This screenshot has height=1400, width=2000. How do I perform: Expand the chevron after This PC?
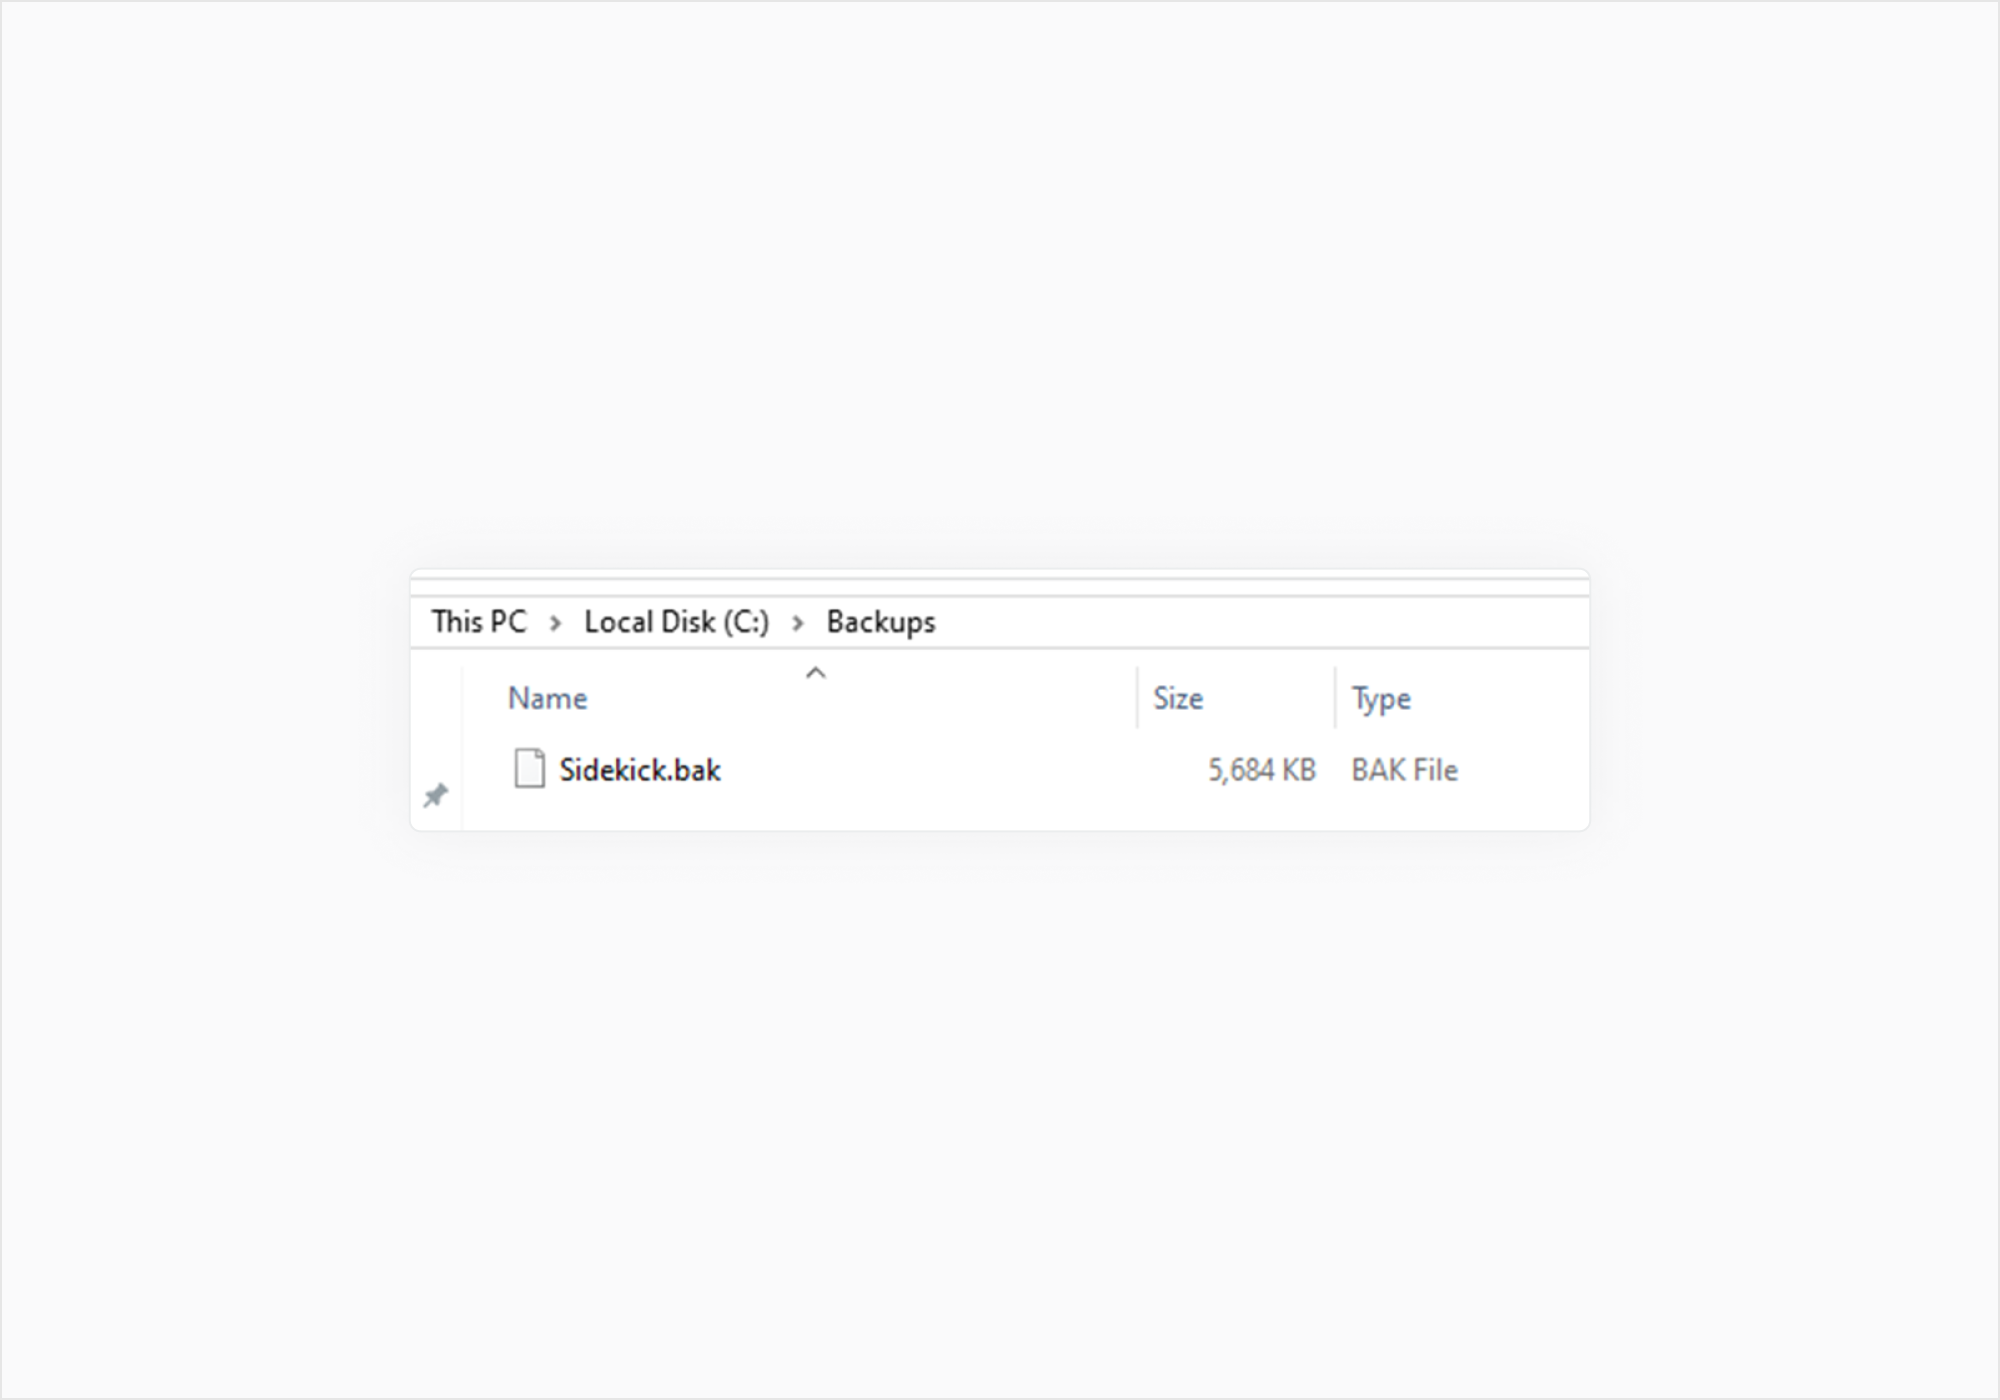pyautogui.click(x=555, y=623)
